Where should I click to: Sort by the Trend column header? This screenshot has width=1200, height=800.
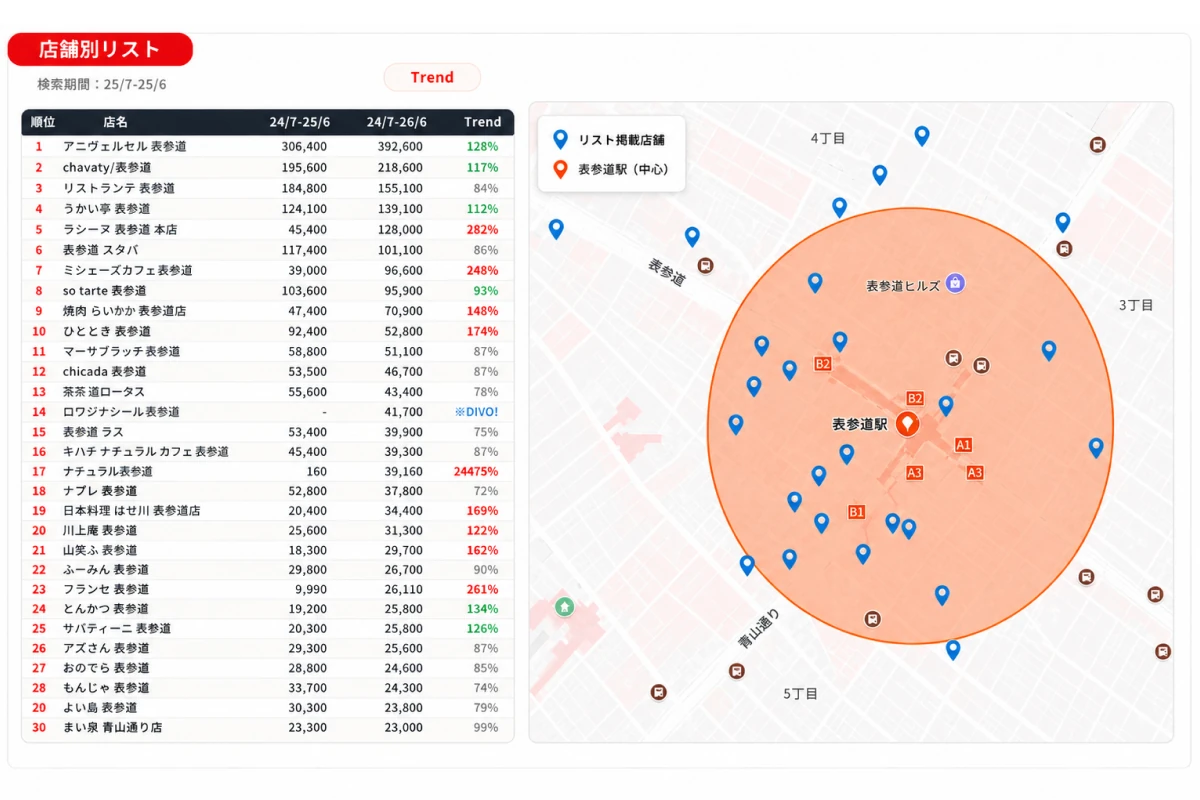click(482, 122)
